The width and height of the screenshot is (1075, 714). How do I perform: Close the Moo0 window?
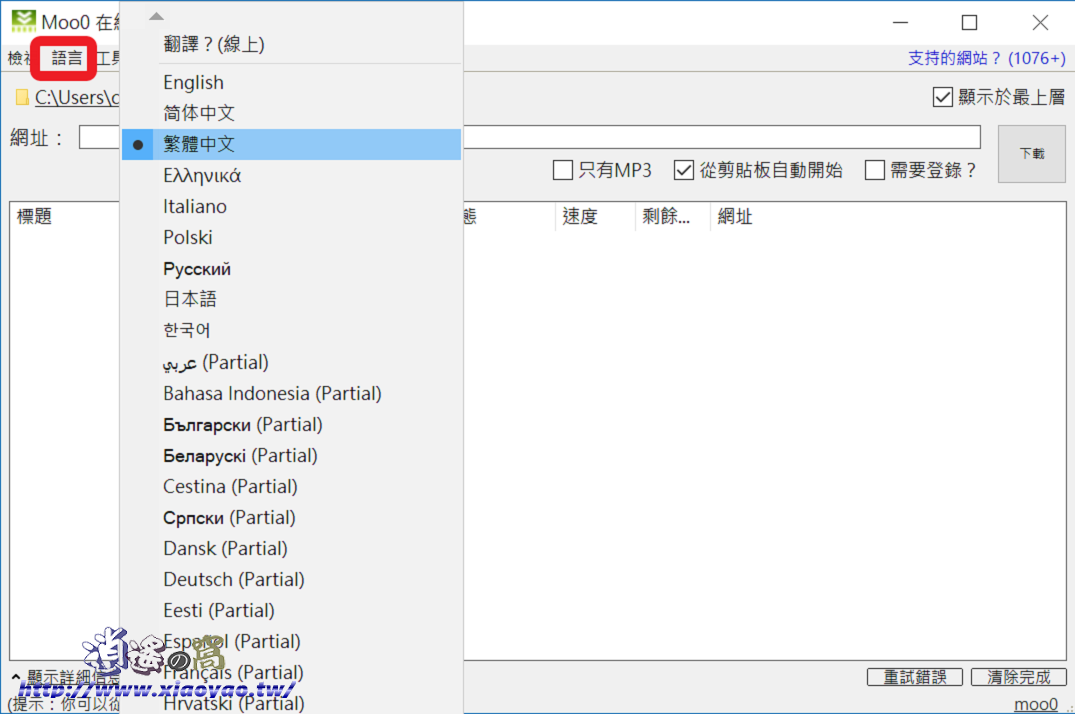[x=1040, y=23]
